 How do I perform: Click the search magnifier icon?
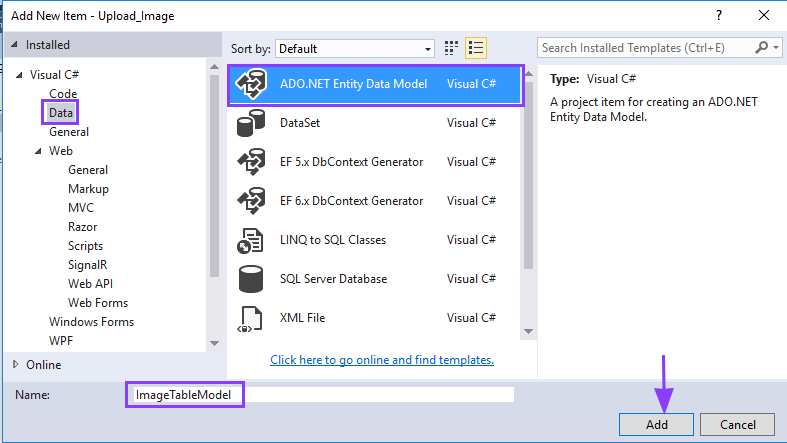(x=762, y=47)
